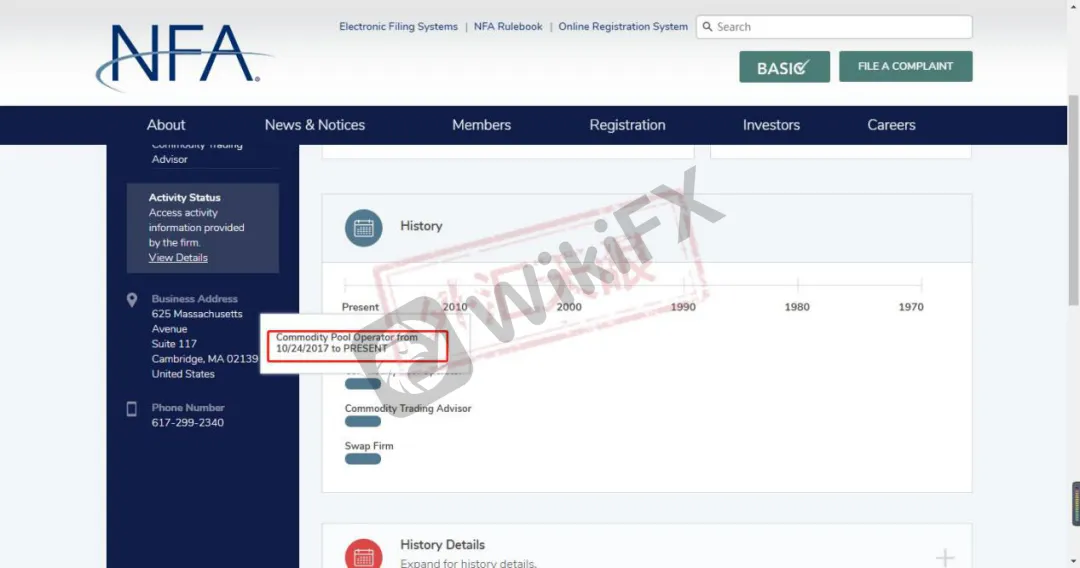Open the Electronic Filing Systems link
The image size is (1080, 568).
pos(398,27)
